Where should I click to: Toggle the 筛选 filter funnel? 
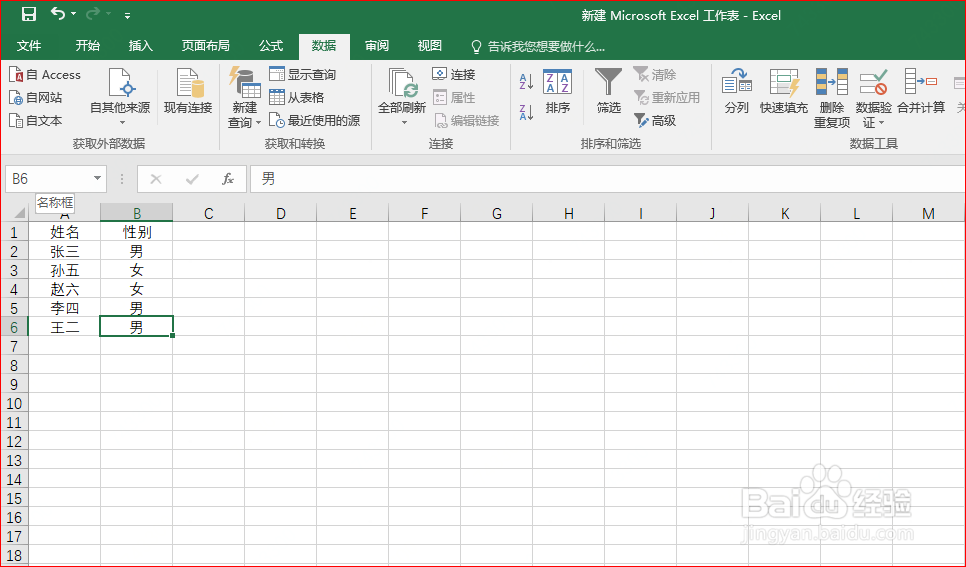pos(609,91)
